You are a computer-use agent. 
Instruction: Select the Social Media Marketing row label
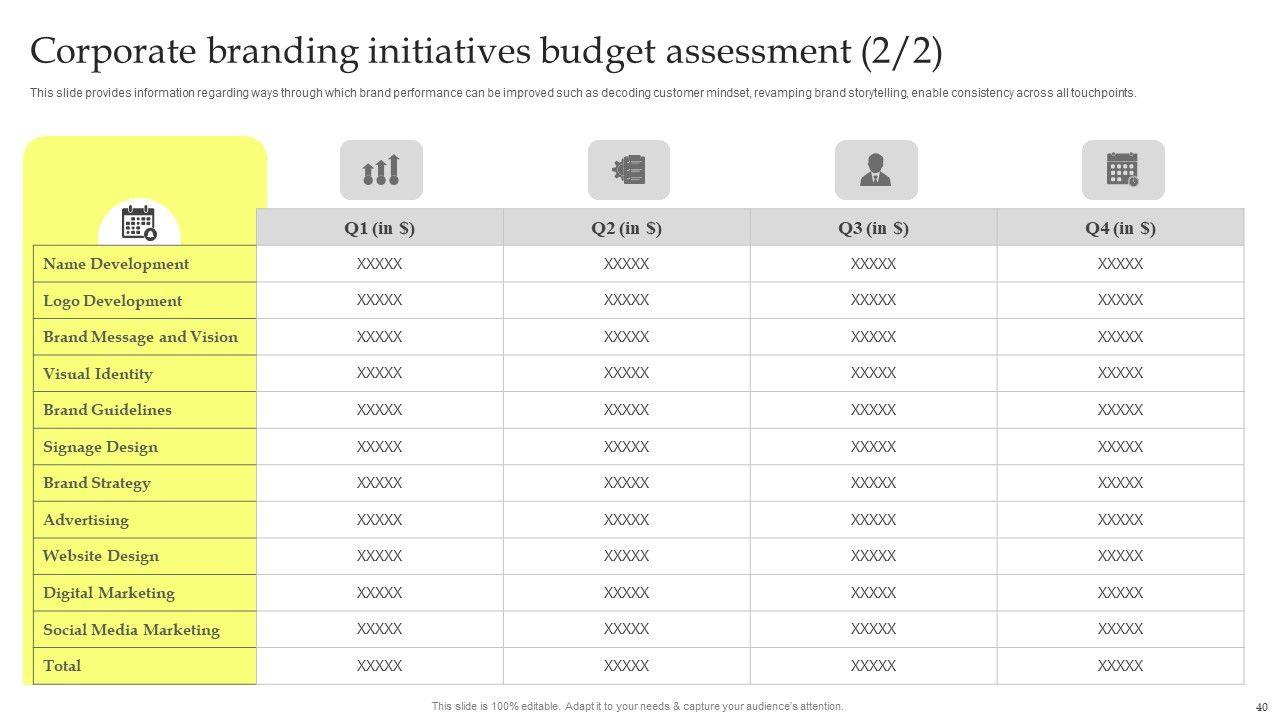[131, 630]
